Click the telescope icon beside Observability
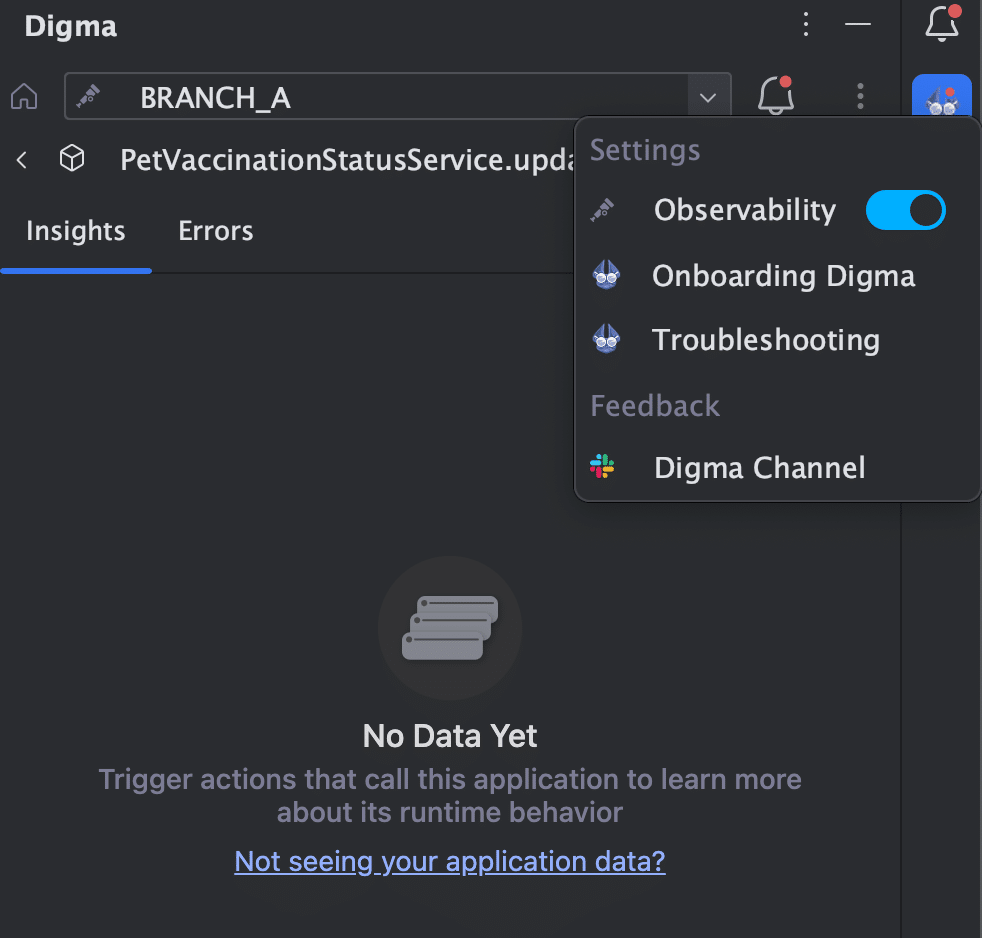Viewport: 982px width, 938px height. [x=602, y=210]
